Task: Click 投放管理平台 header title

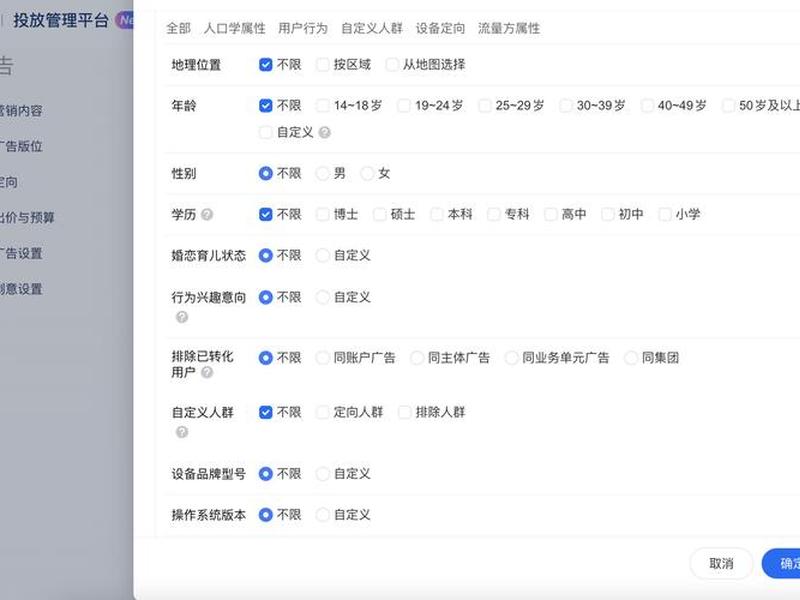Action: pyautogui.click(x=61, y=20)
